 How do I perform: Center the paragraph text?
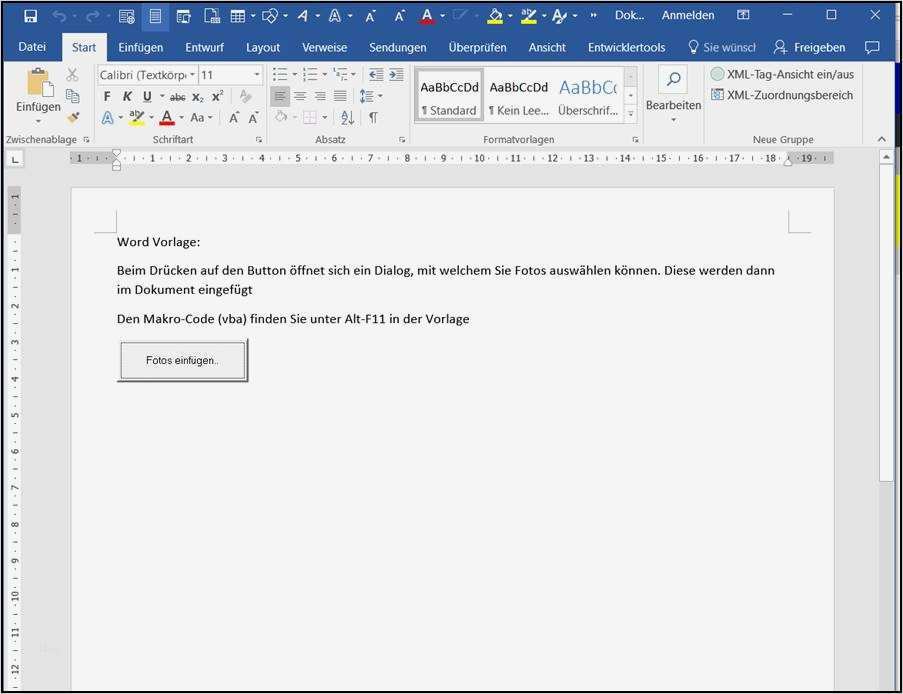tap(300, 96)
